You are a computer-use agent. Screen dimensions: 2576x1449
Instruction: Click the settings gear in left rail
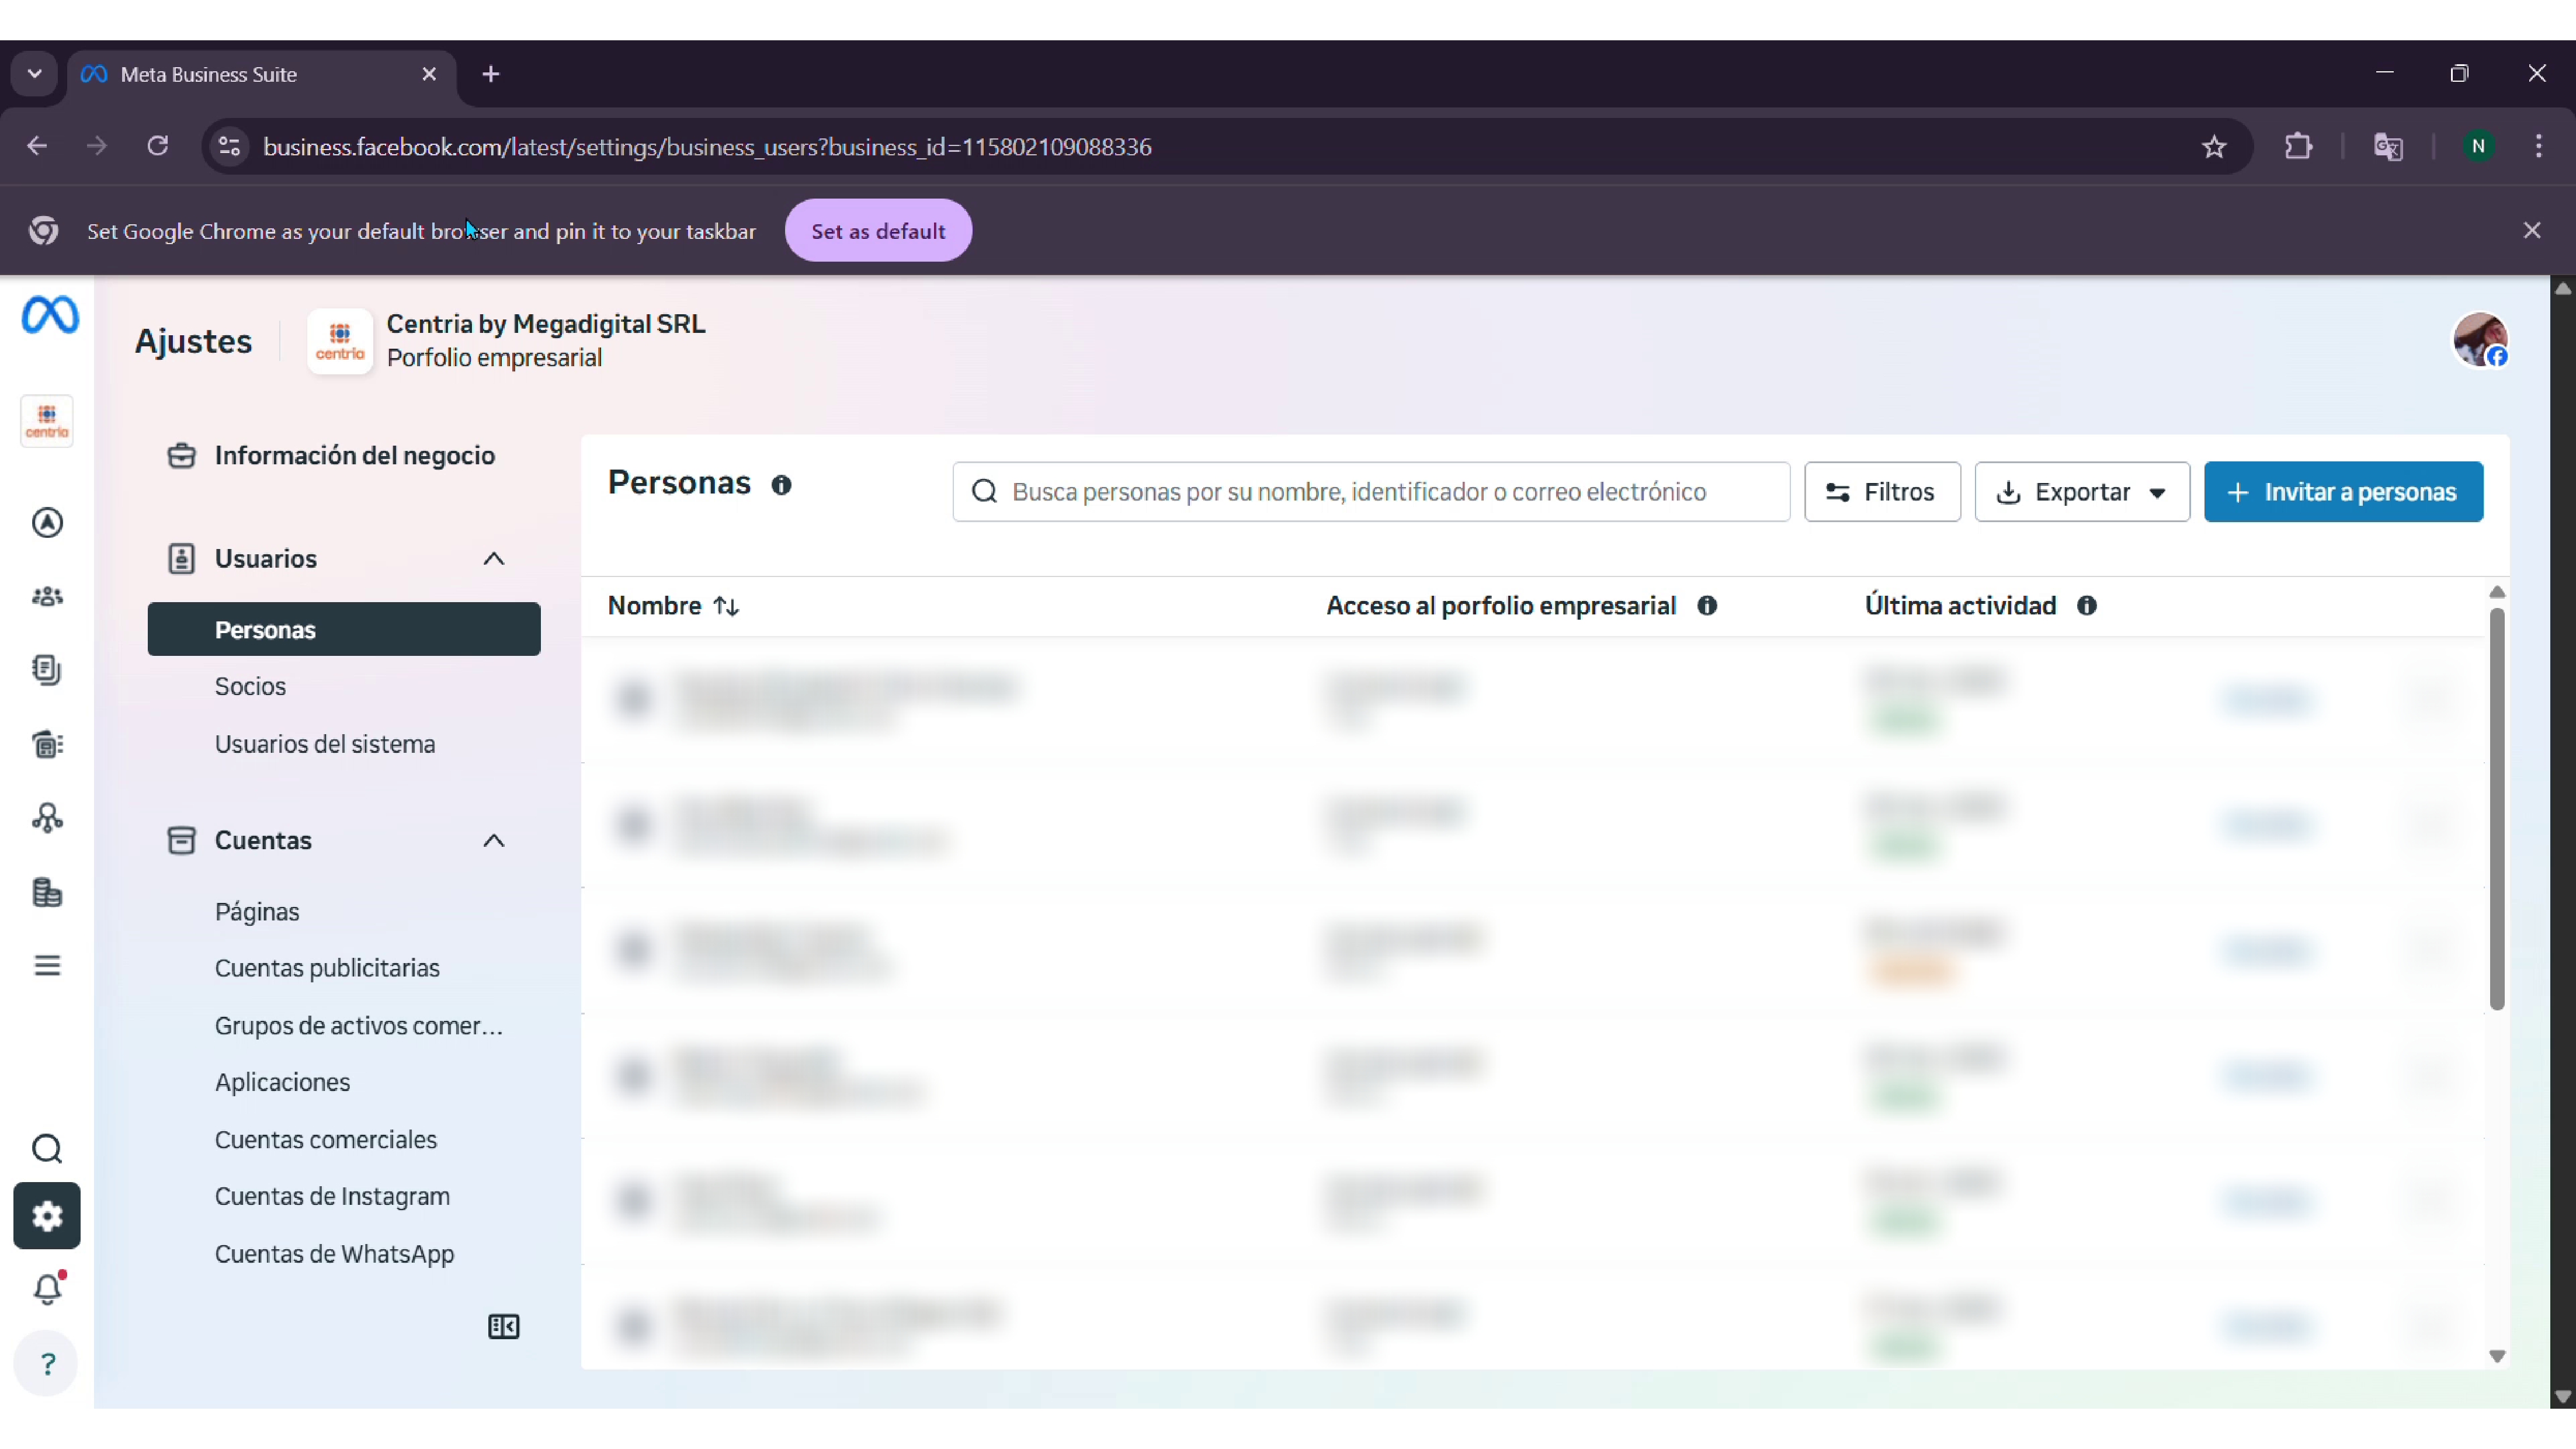coord(47,1216)
